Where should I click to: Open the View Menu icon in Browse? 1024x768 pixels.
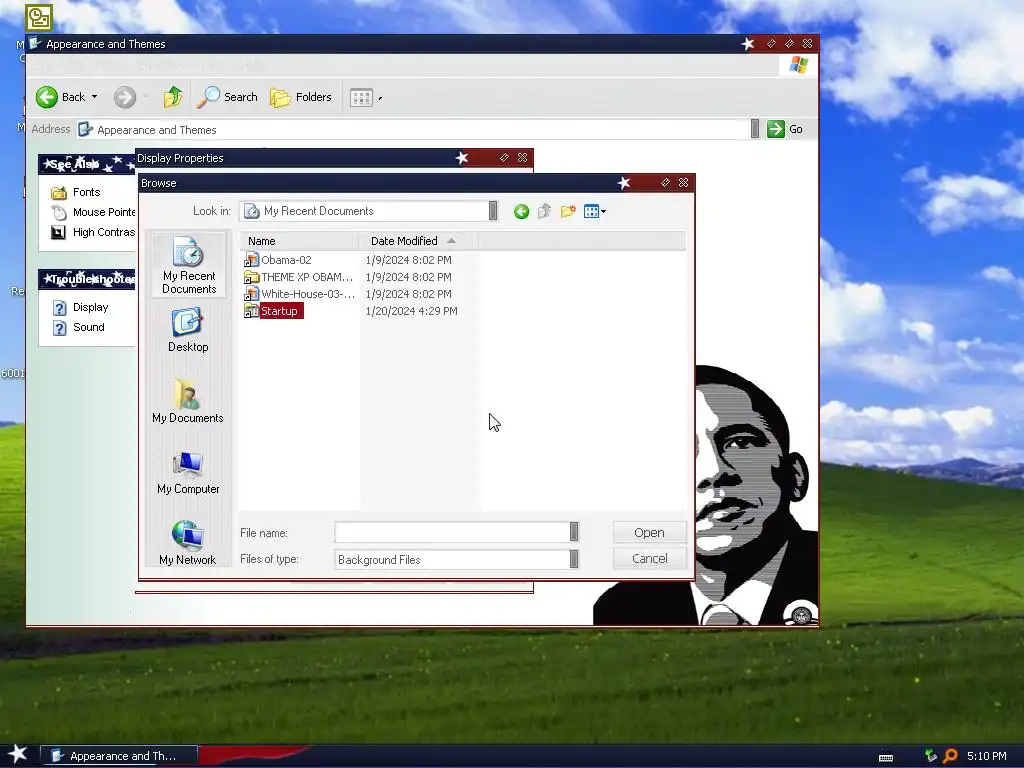[x=594, y=212]
